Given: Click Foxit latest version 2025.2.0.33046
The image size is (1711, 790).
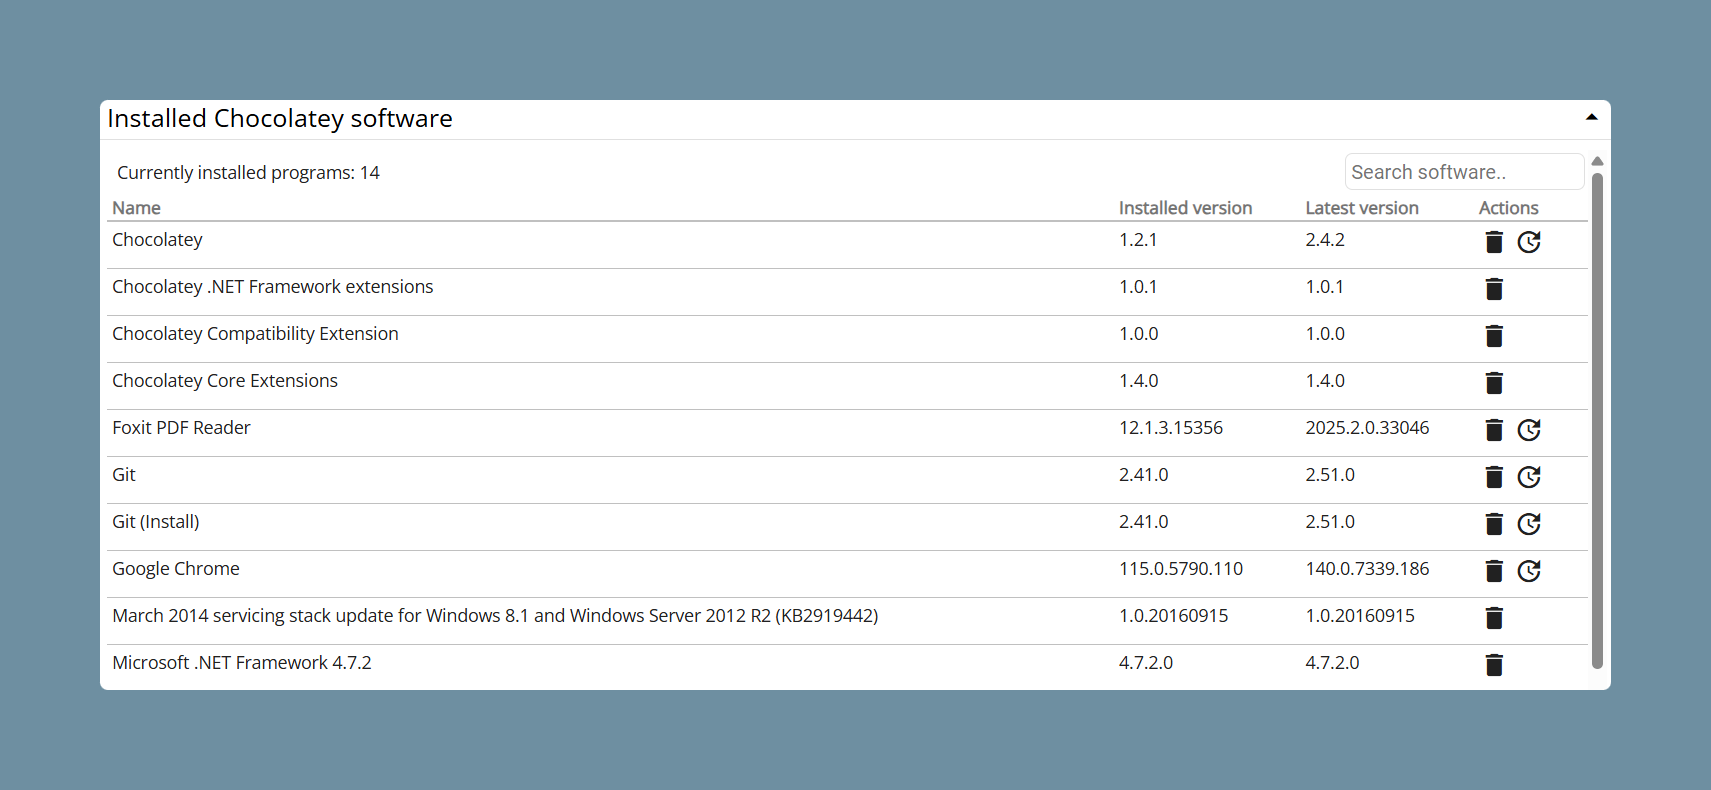Looking at the screenshot, I should [1367, 428].
